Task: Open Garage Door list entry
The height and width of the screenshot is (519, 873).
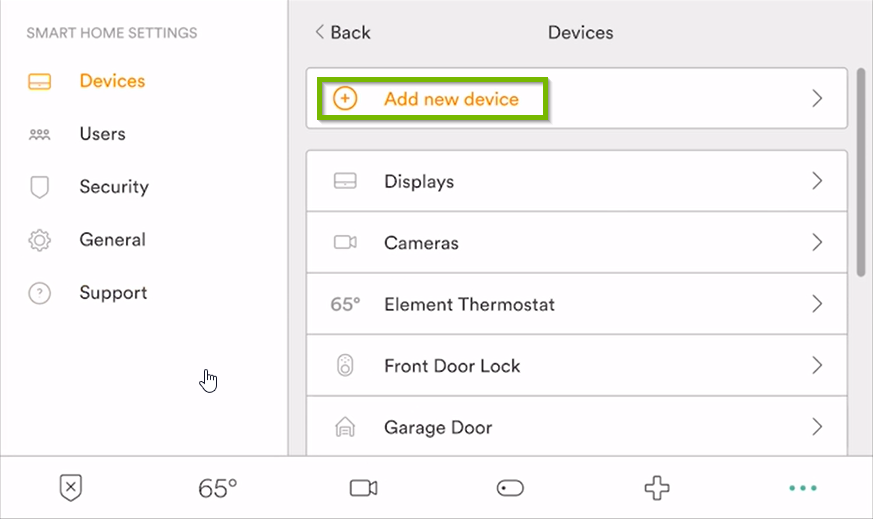Action: coord(577,426)
